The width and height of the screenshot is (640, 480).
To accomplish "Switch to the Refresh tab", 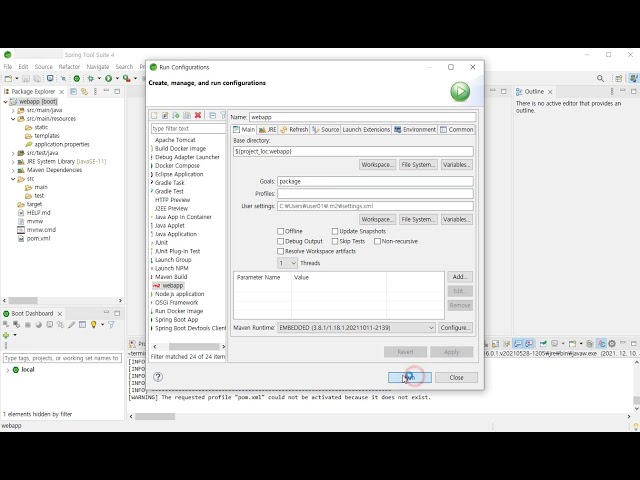I will click(294, 129).
